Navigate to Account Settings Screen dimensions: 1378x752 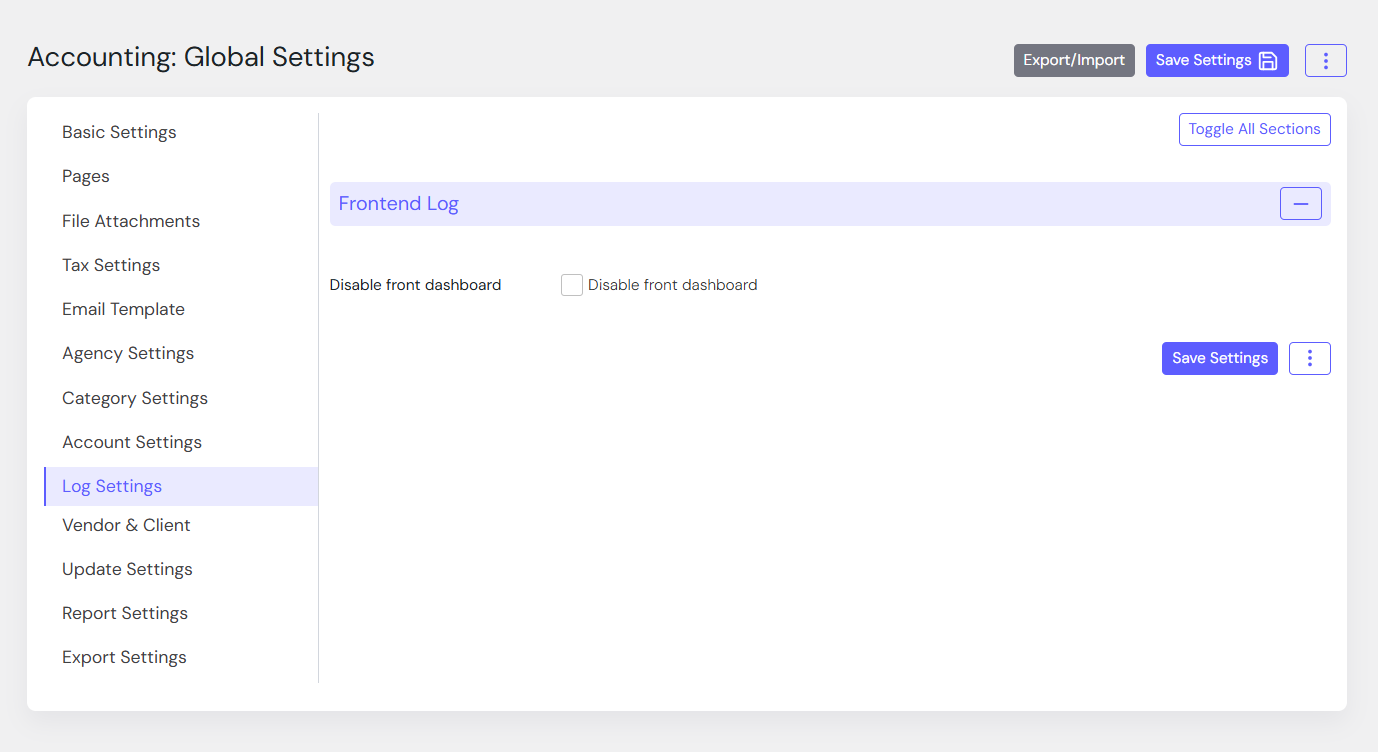[132, 442]
